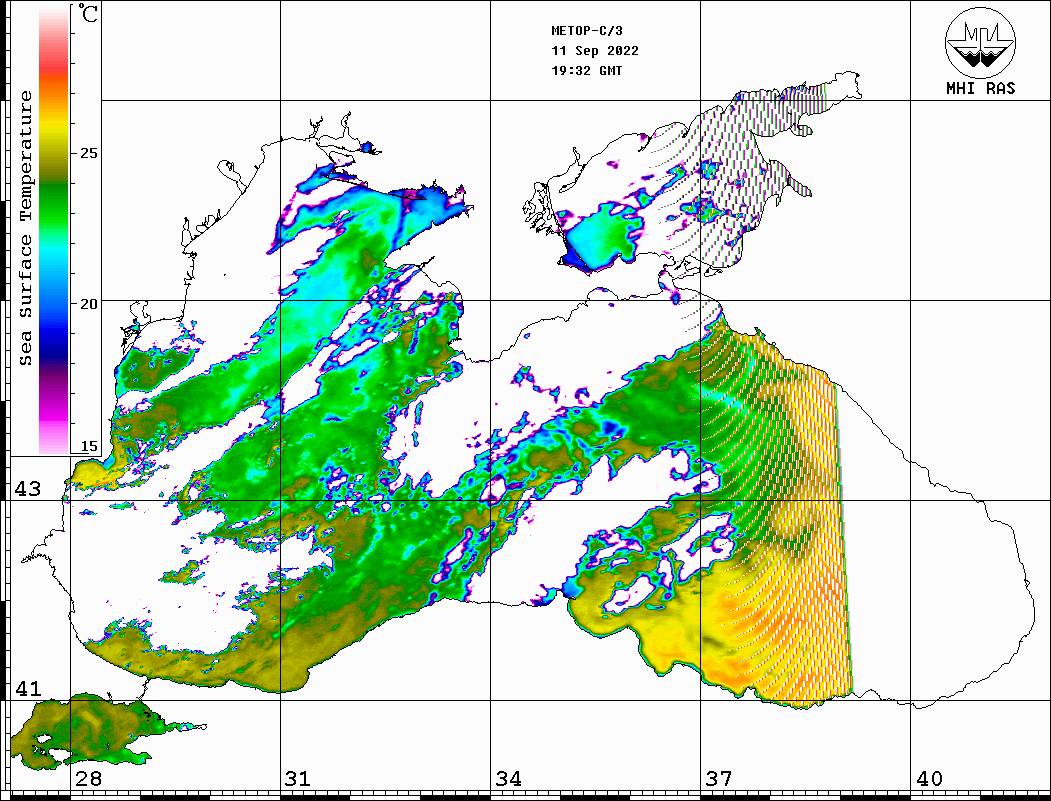Click the longitude label '34'
The image size is (1051, 801).
click(x=508, y=778)
